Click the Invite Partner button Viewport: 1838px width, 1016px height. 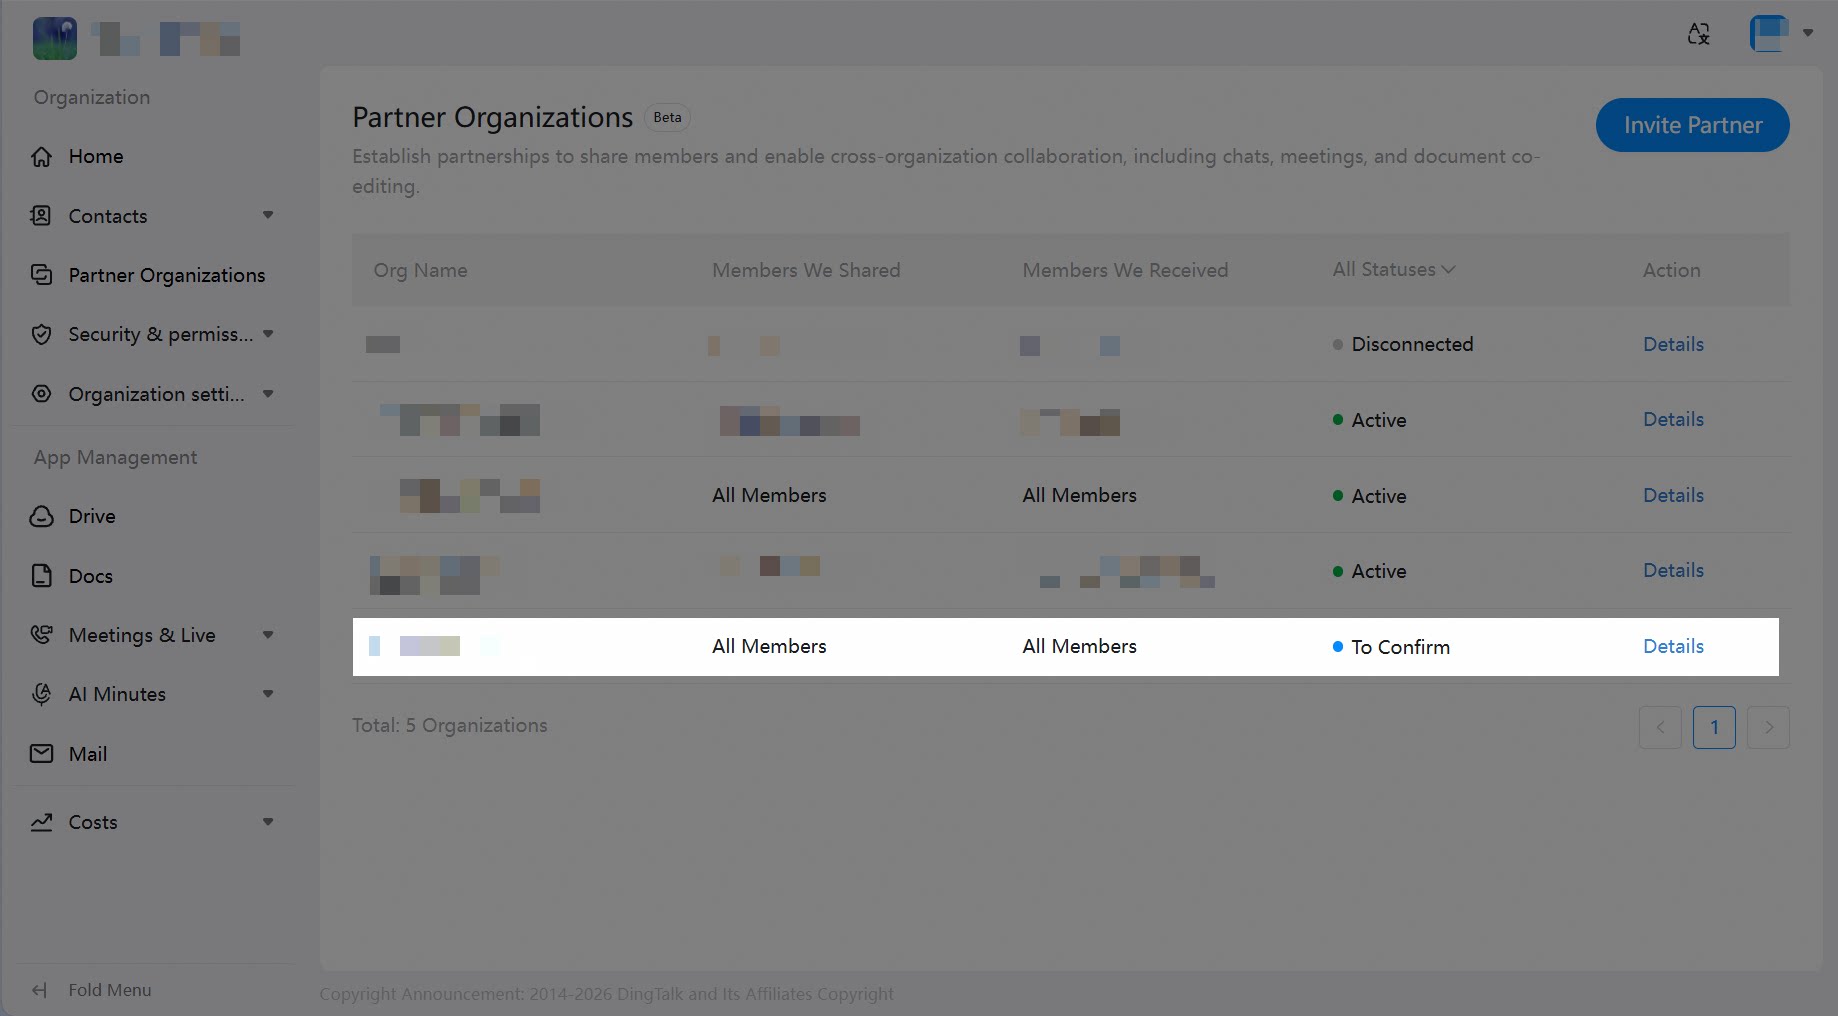(1692, 125)
